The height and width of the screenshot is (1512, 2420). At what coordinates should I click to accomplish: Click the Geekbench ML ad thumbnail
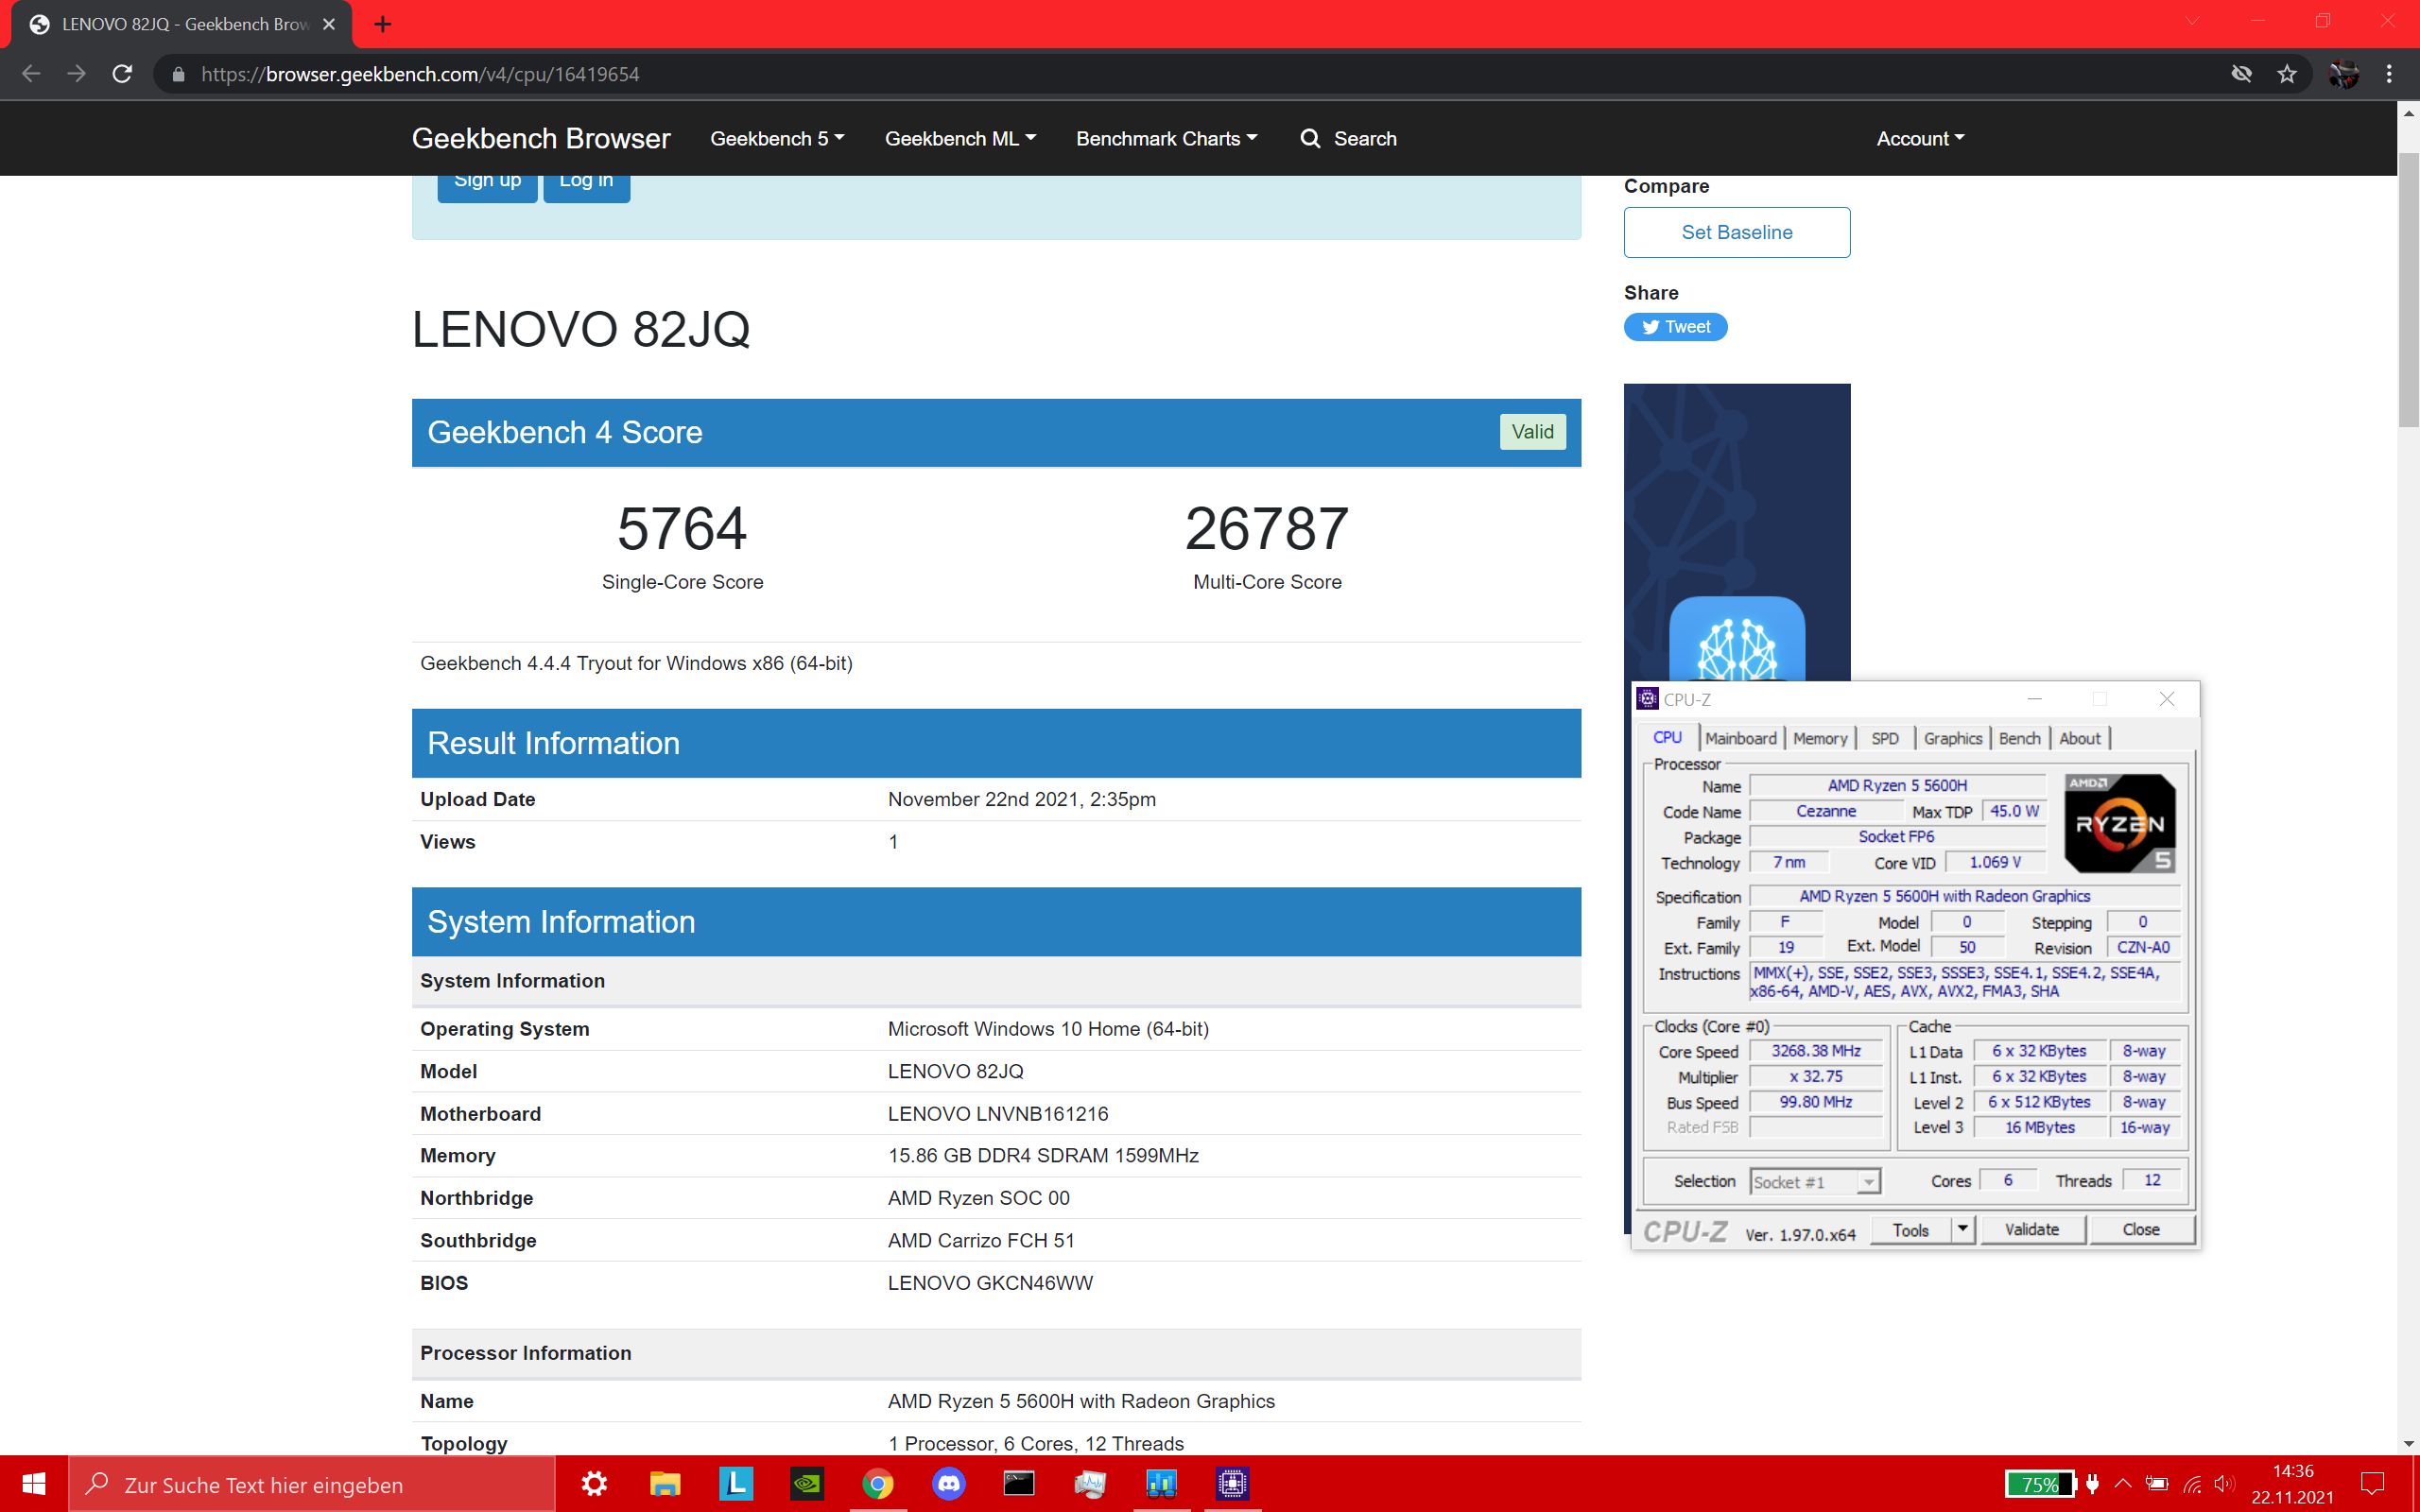click(1737, 532)
